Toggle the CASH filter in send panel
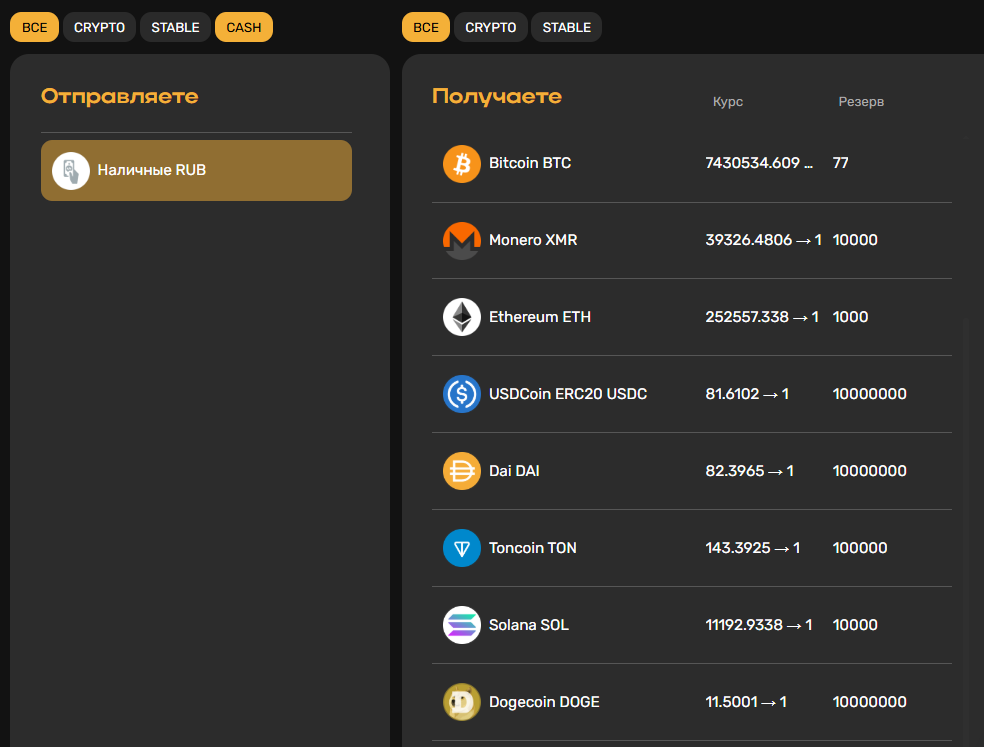The height and width of the screenshot is (747, 984). pos(244,27)
